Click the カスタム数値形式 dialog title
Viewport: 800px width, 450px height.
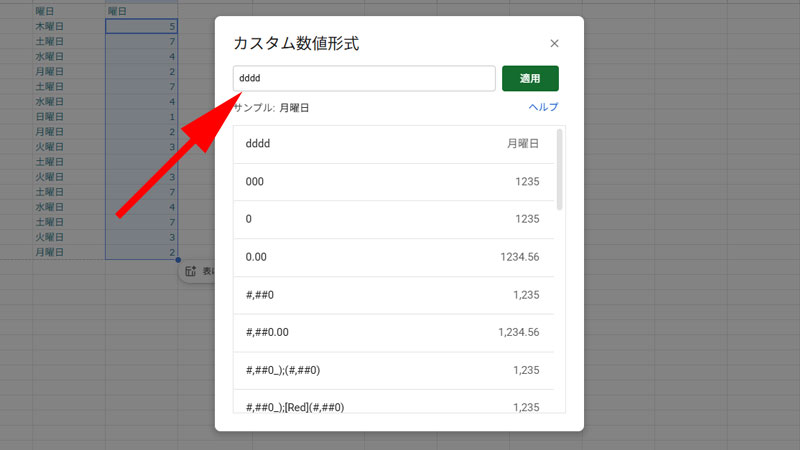tap(296, 43)
